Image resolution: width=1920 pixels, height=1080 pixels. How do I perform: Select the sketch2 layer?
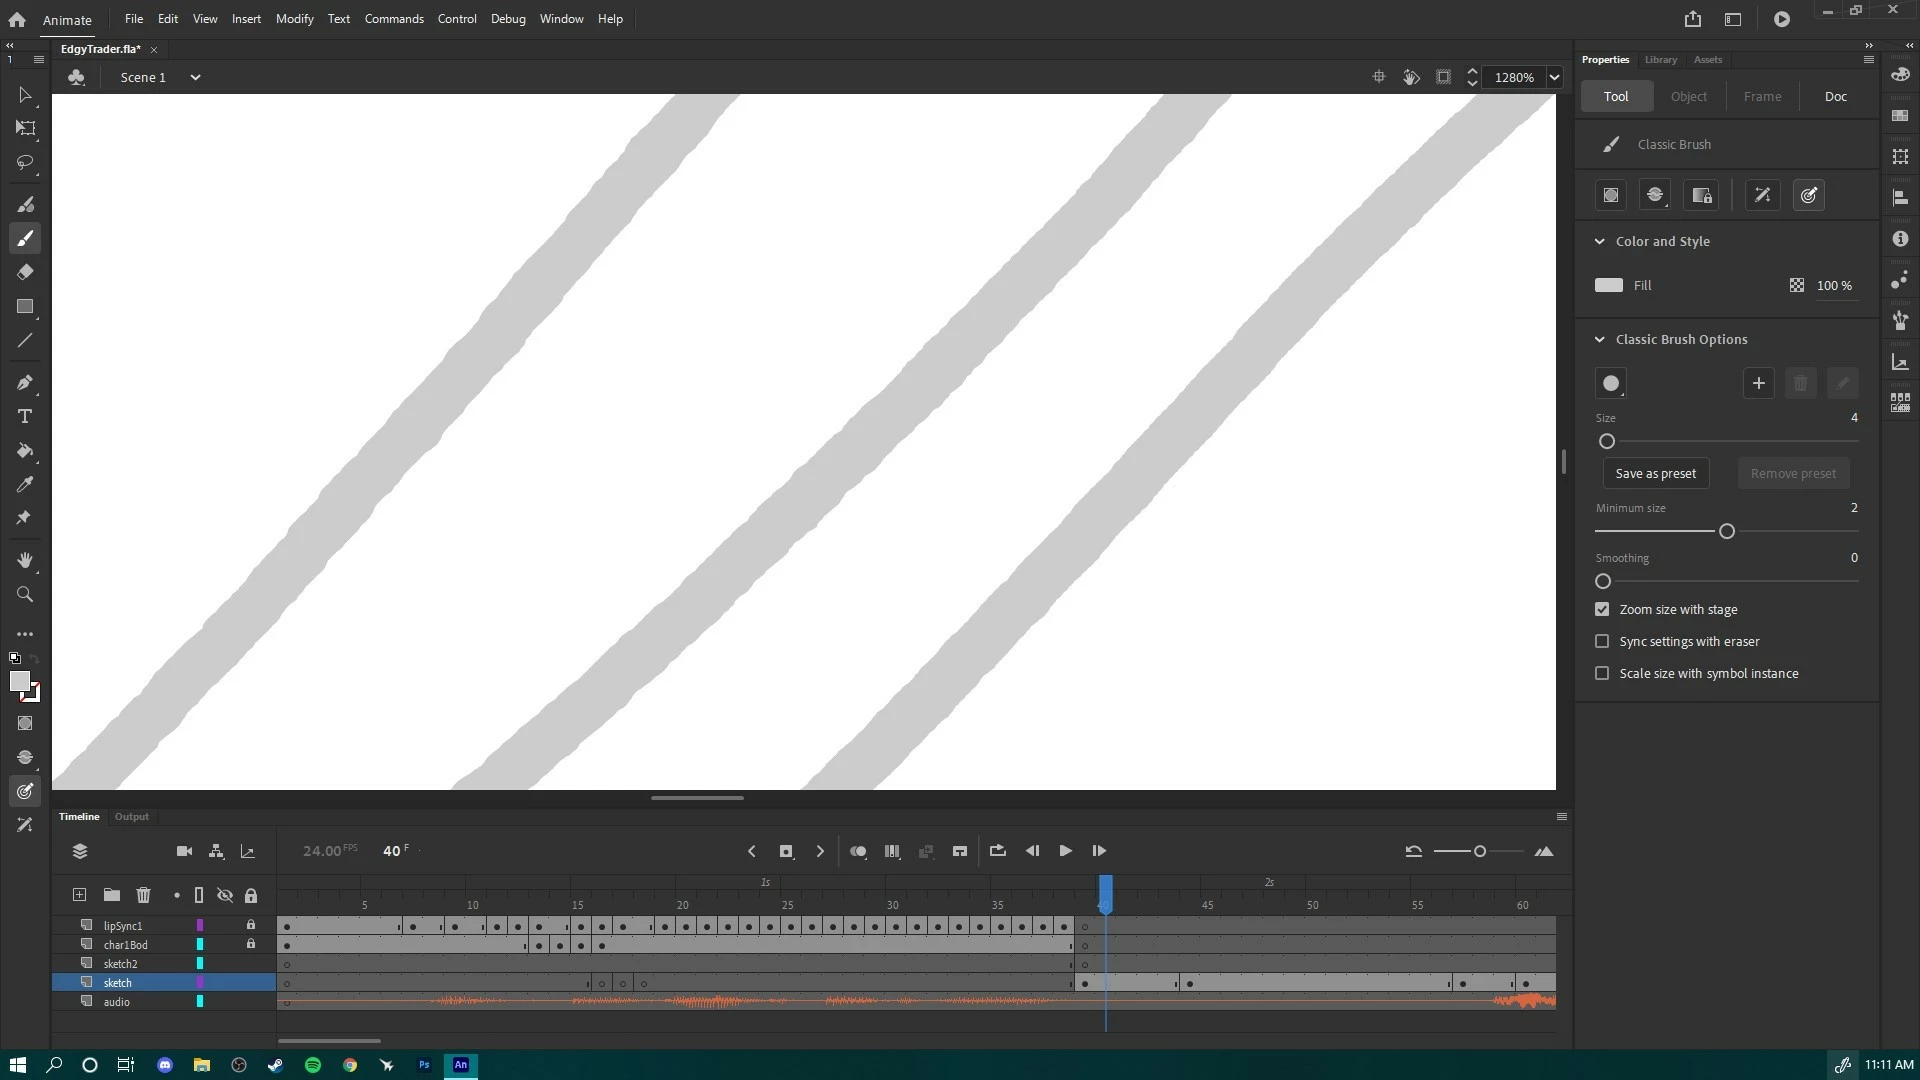120,964
